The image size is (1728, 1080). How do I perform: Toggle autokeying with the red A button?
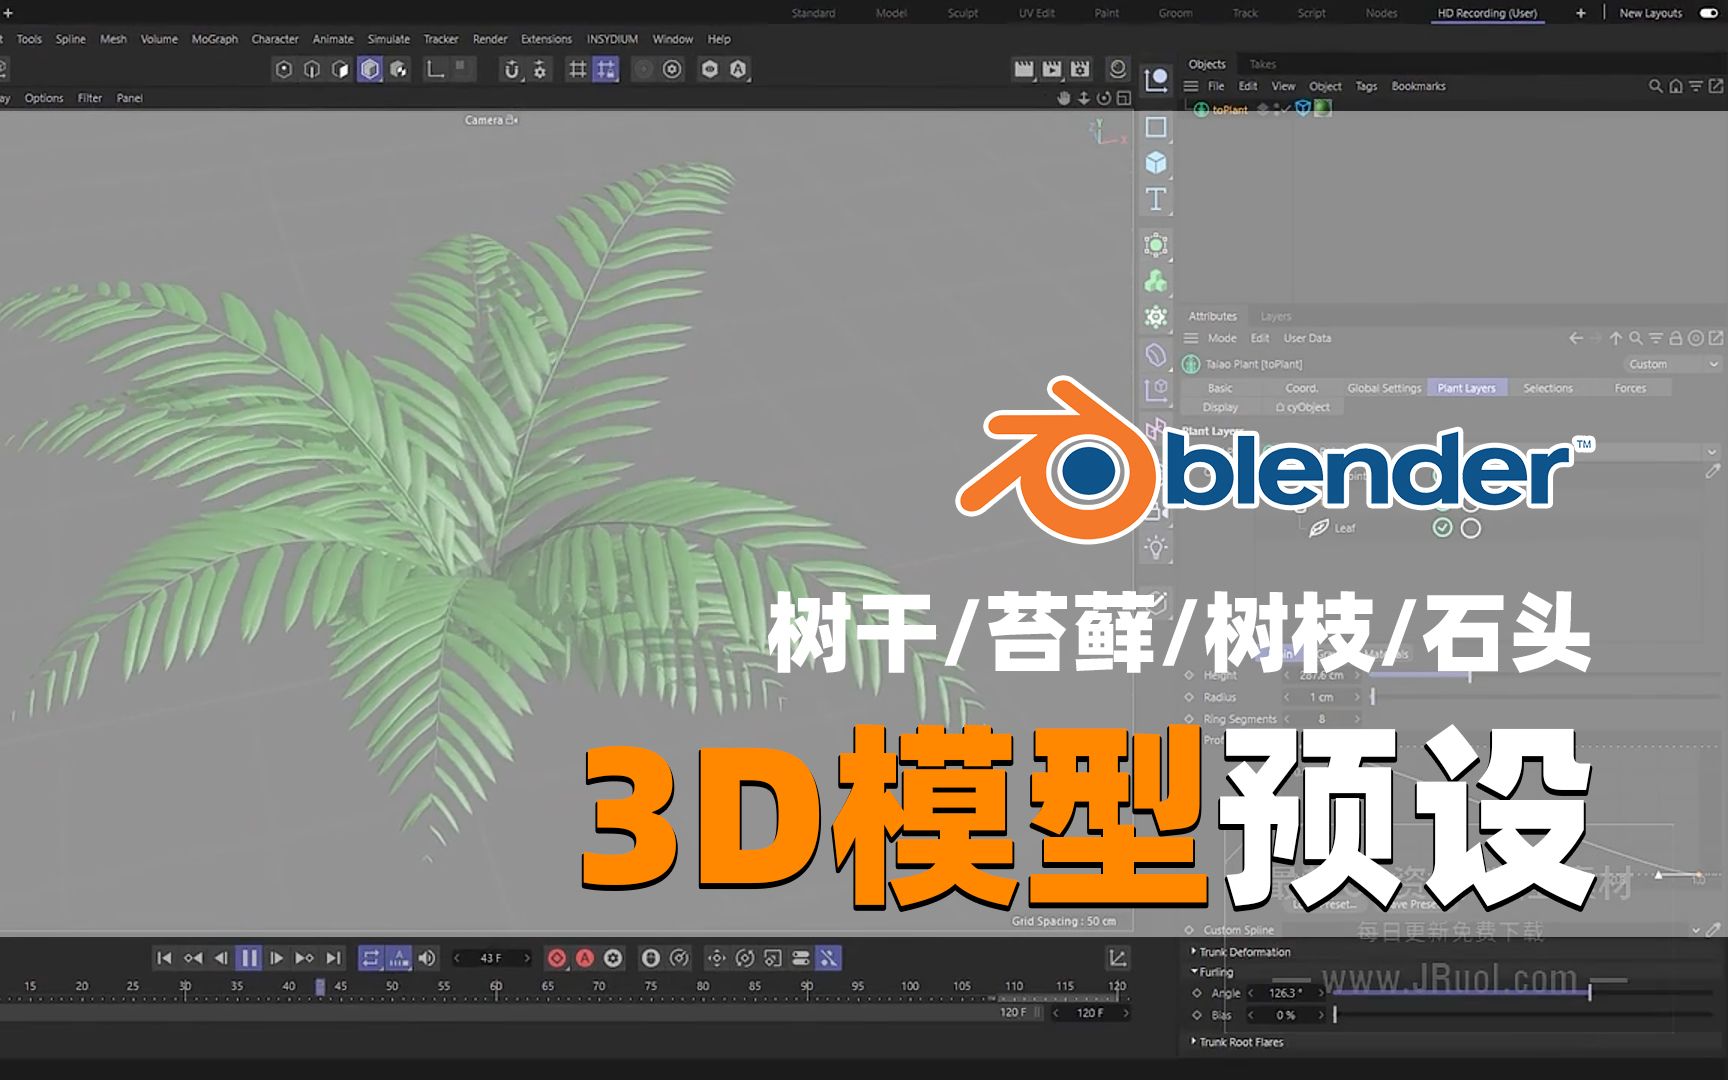pos(585,958)
